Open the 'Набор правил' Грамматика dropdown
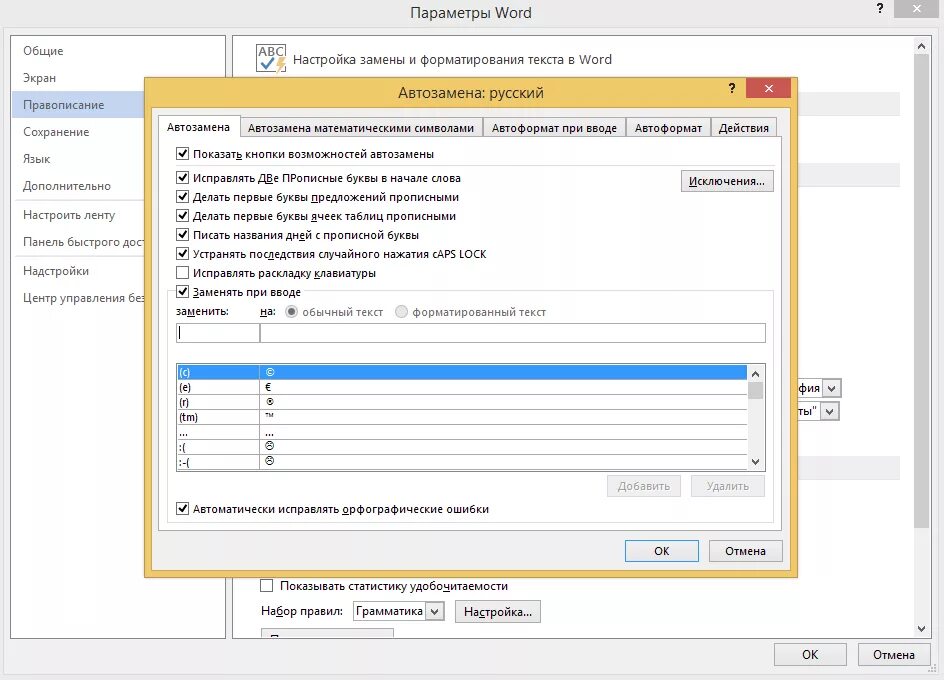944x680 pixels. click(435, 612)
